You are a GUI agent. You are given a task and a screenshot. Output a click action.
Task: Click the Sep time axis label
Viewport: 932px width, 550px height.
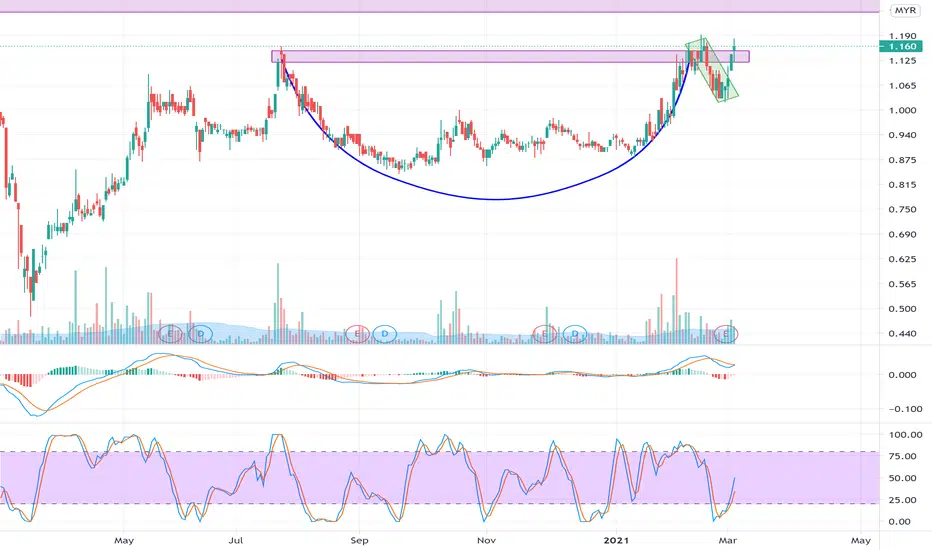click(359, 540)
